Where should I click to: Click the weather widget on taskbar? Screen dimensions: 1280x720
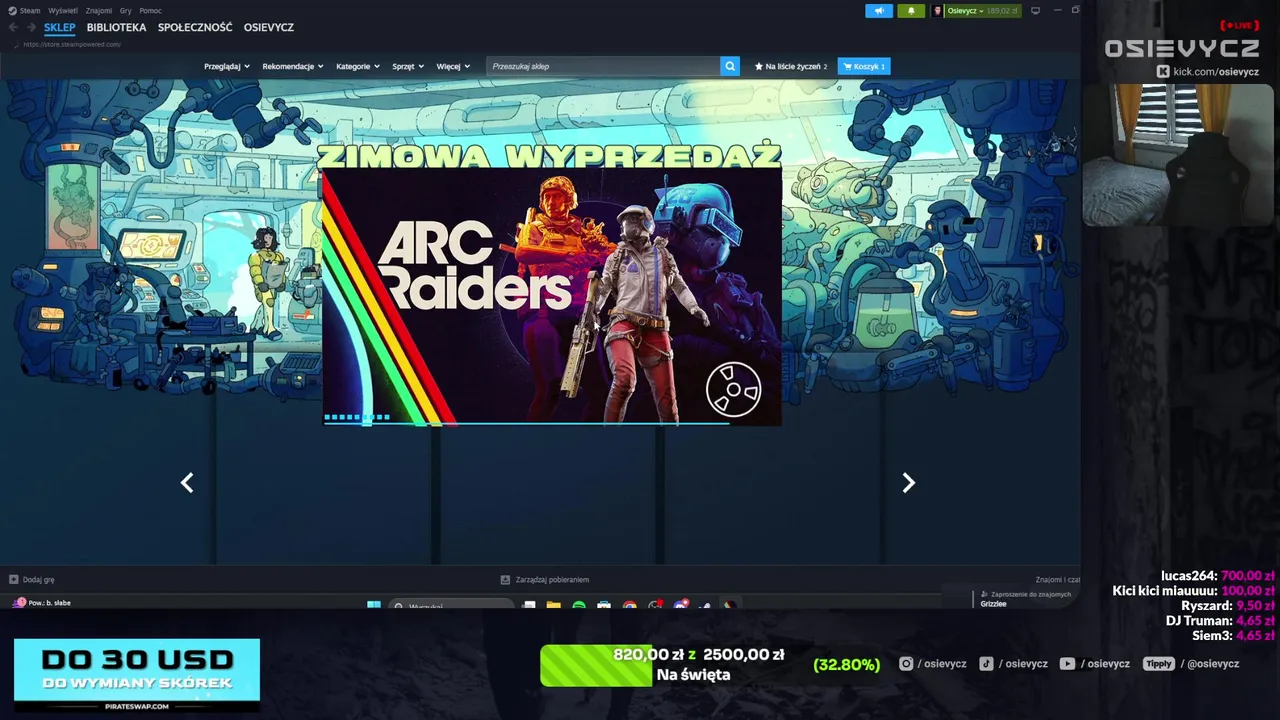click(42, 603)
